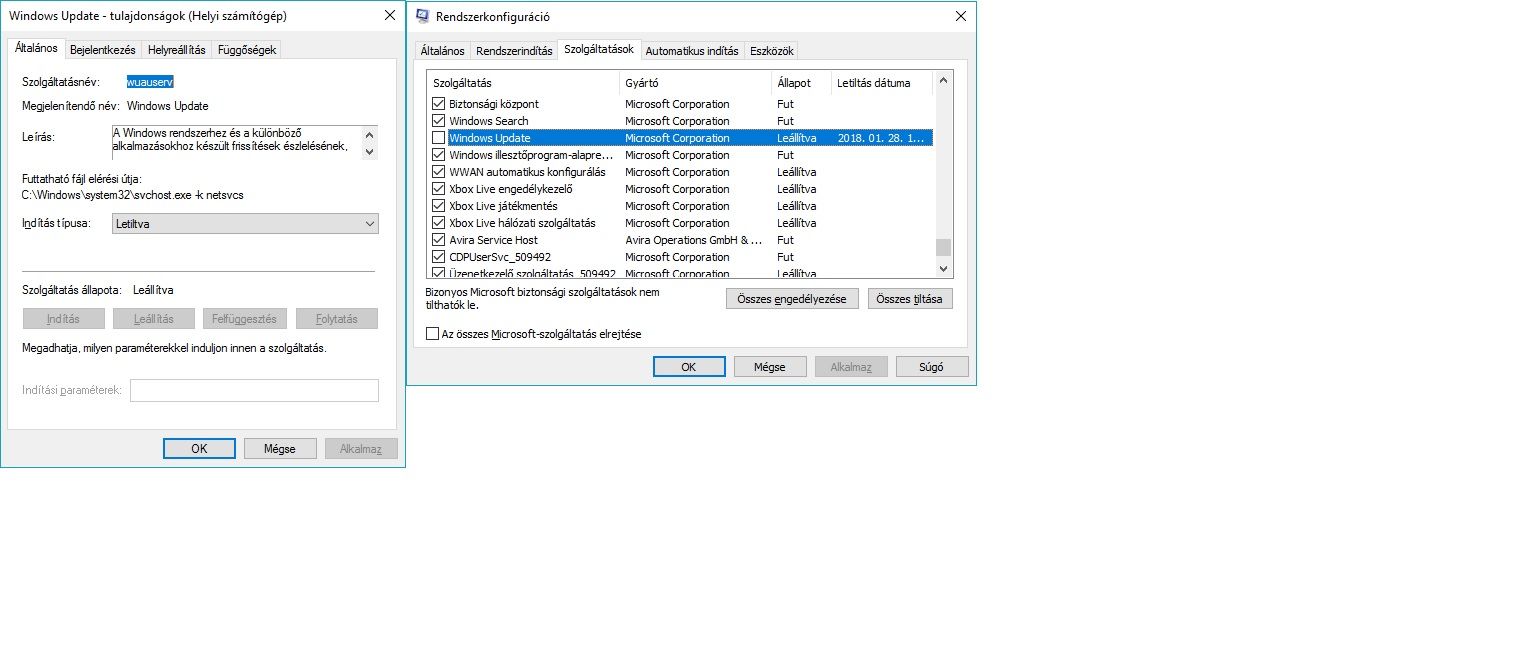Select the Xbox Live játékmentés row name
The width and height of the screenshot is (1536, 648).
[503, 206]
